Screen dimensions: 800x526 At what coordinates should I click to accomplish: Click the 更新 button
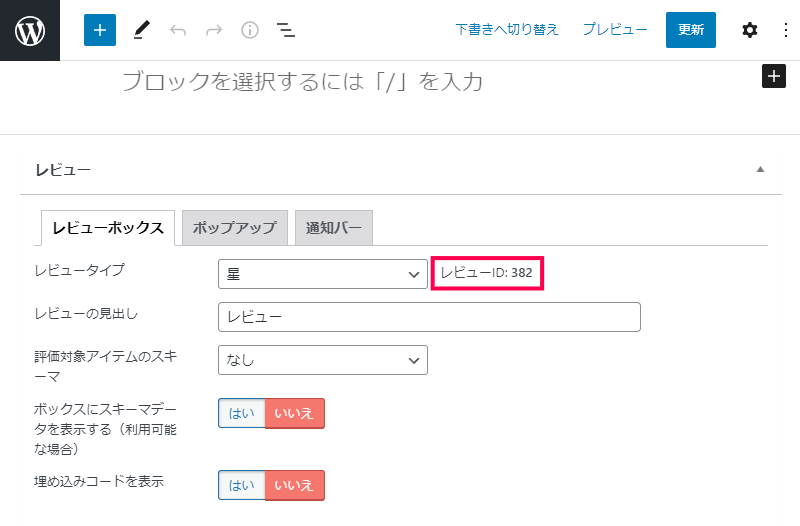(690, 30)
